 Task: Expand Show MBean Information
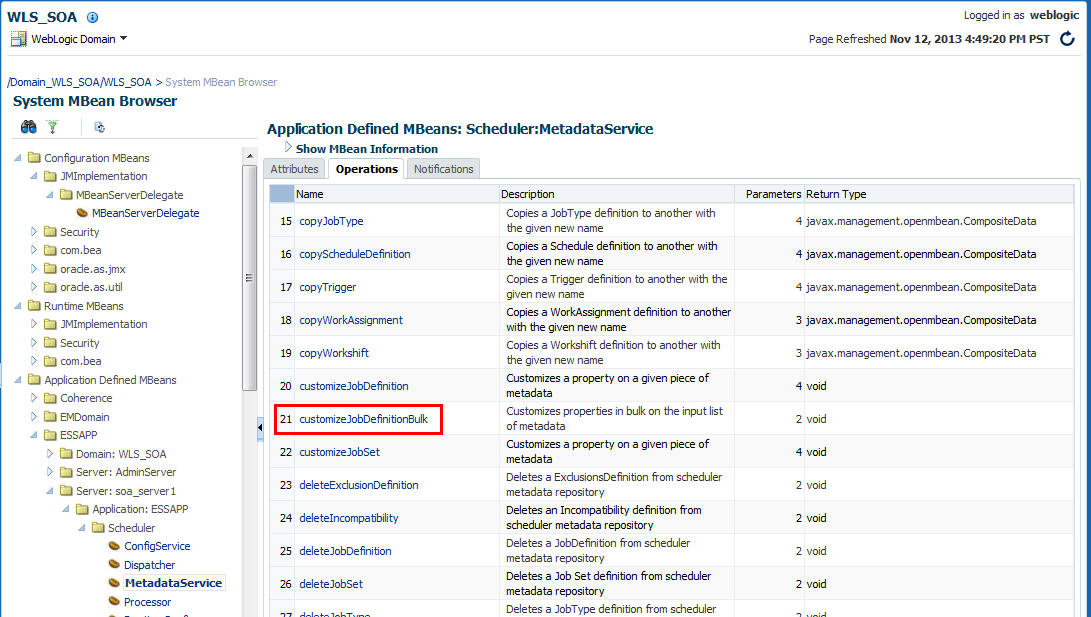288,148
